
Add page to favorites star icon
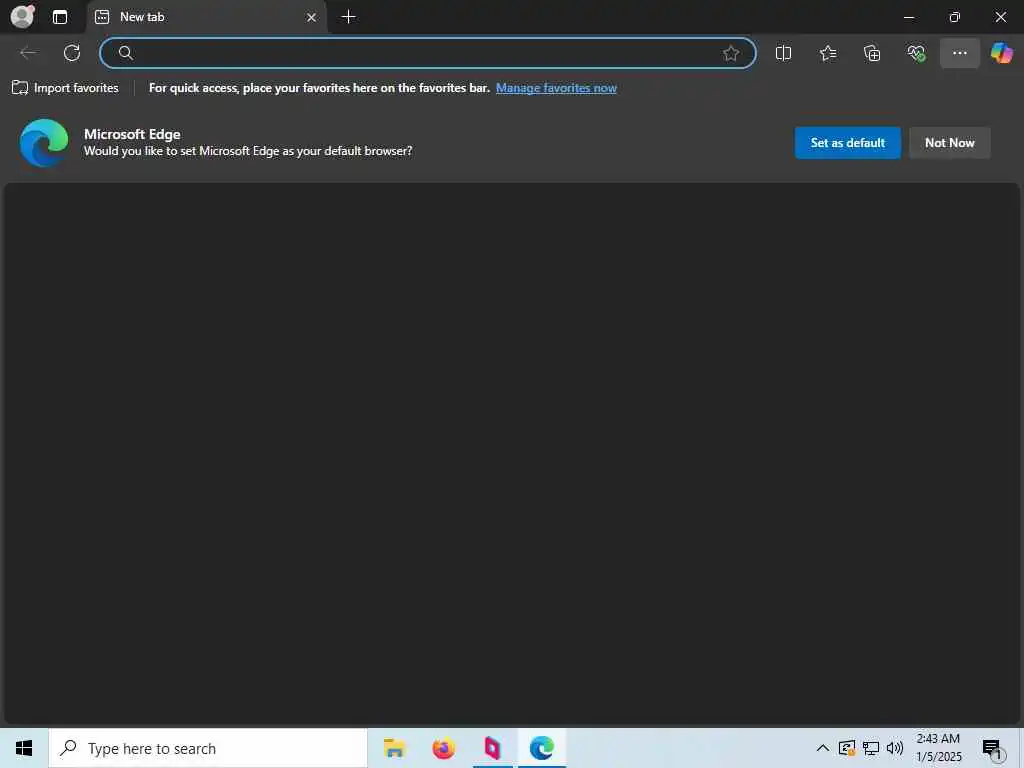point(731,53)
